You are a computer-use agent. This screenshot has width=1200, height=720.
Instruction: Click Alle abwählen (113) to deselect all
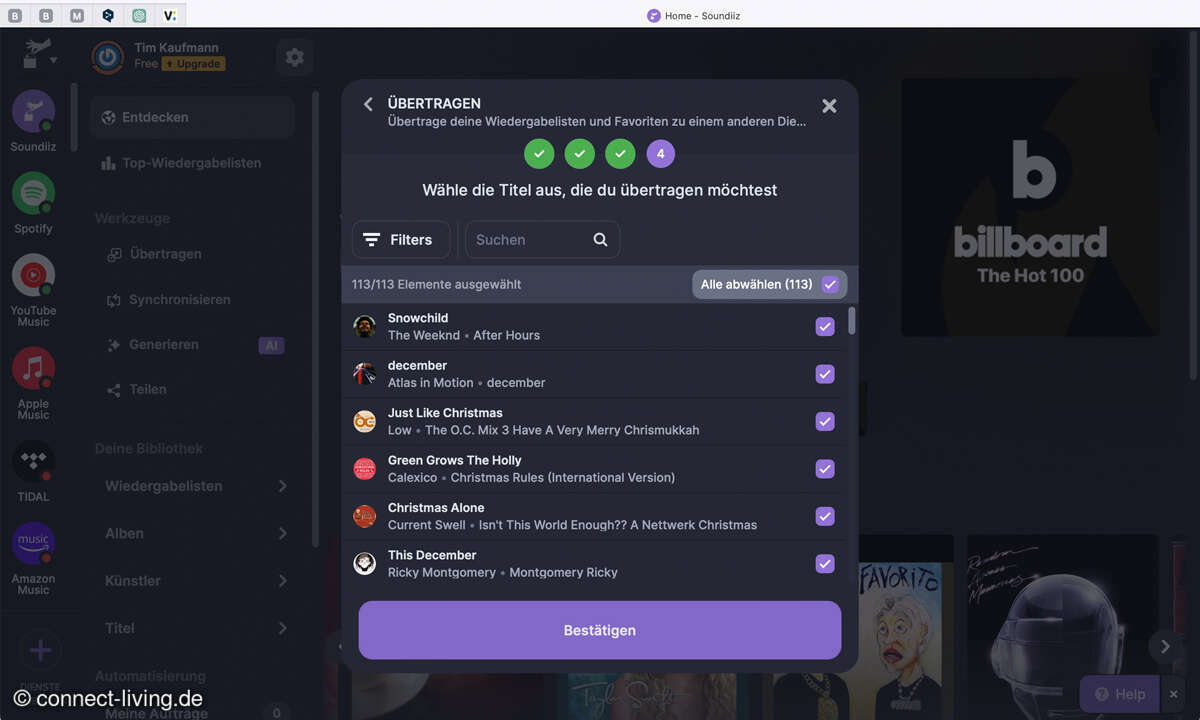click(769, 284)
